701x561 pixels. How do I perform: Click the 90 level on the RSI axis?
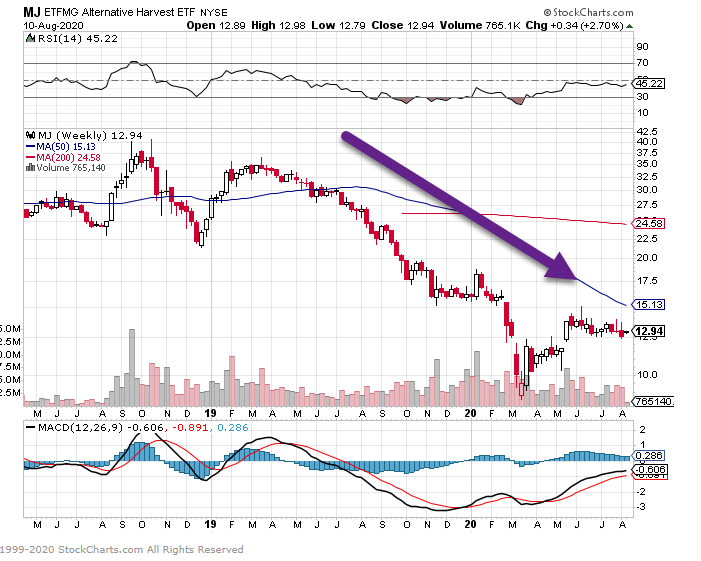tap(642, 47)
